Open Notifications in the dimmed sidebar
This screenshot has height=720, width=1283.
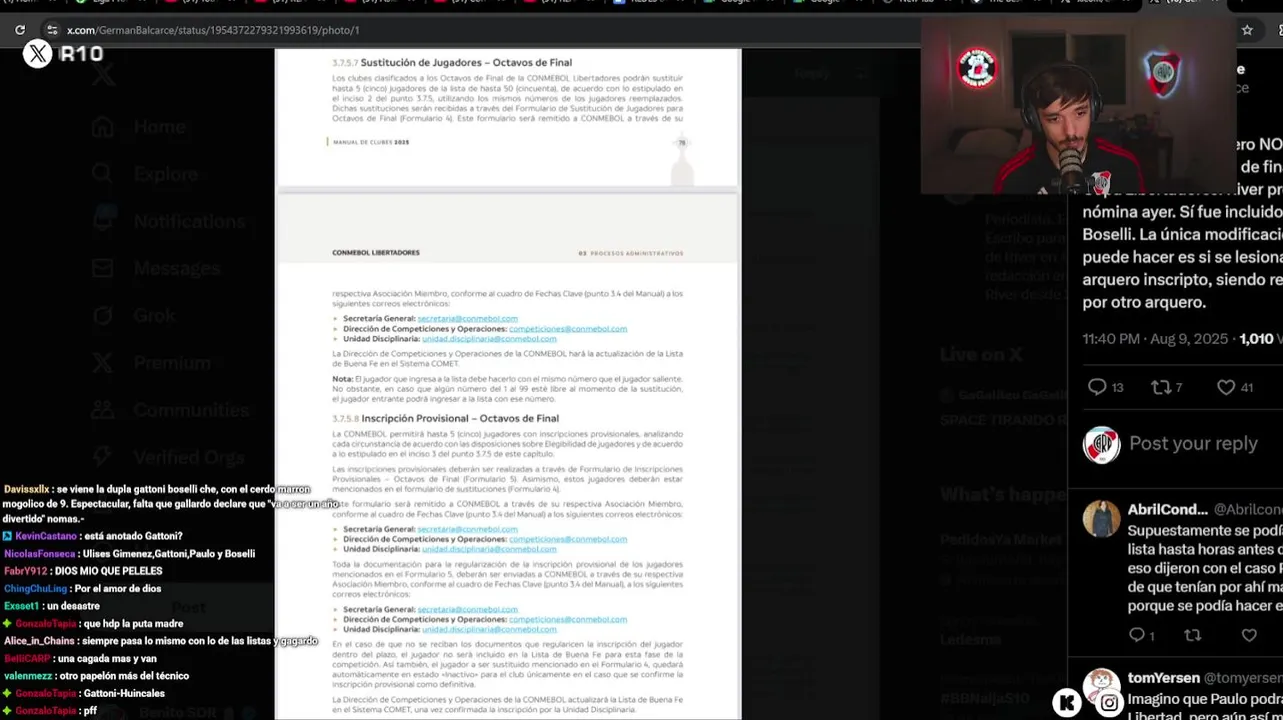[168, 221]
